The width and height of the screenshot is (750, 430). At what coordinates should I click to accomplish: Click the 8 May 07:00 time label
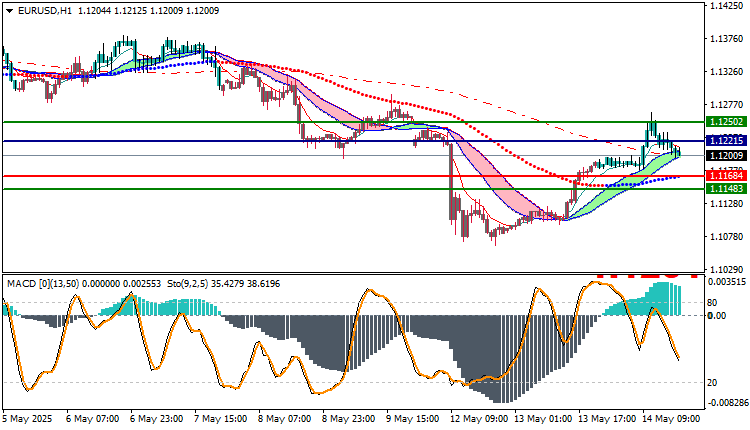tap(285, 419)
